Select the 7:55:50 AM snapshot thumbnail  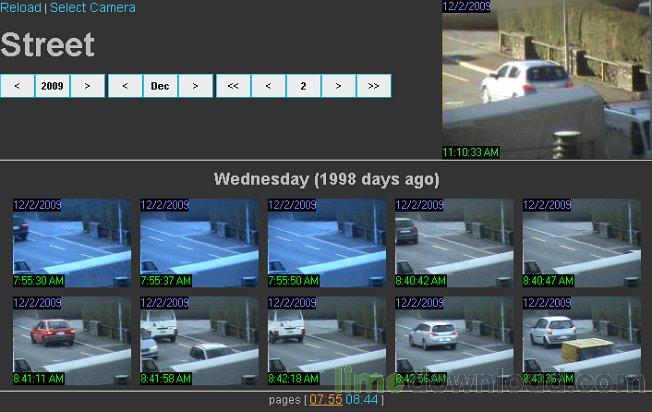(x=327, y=243)
